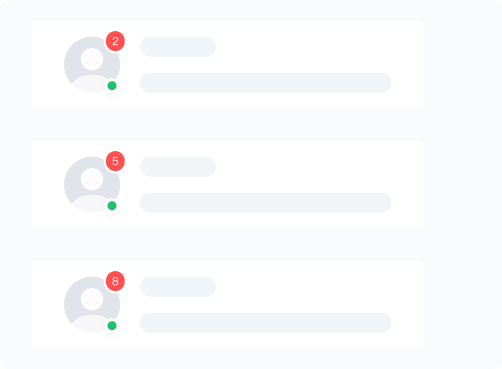Select the long message placeholder in second card
The height and width of the screenshot is (369, 502).
265,203
